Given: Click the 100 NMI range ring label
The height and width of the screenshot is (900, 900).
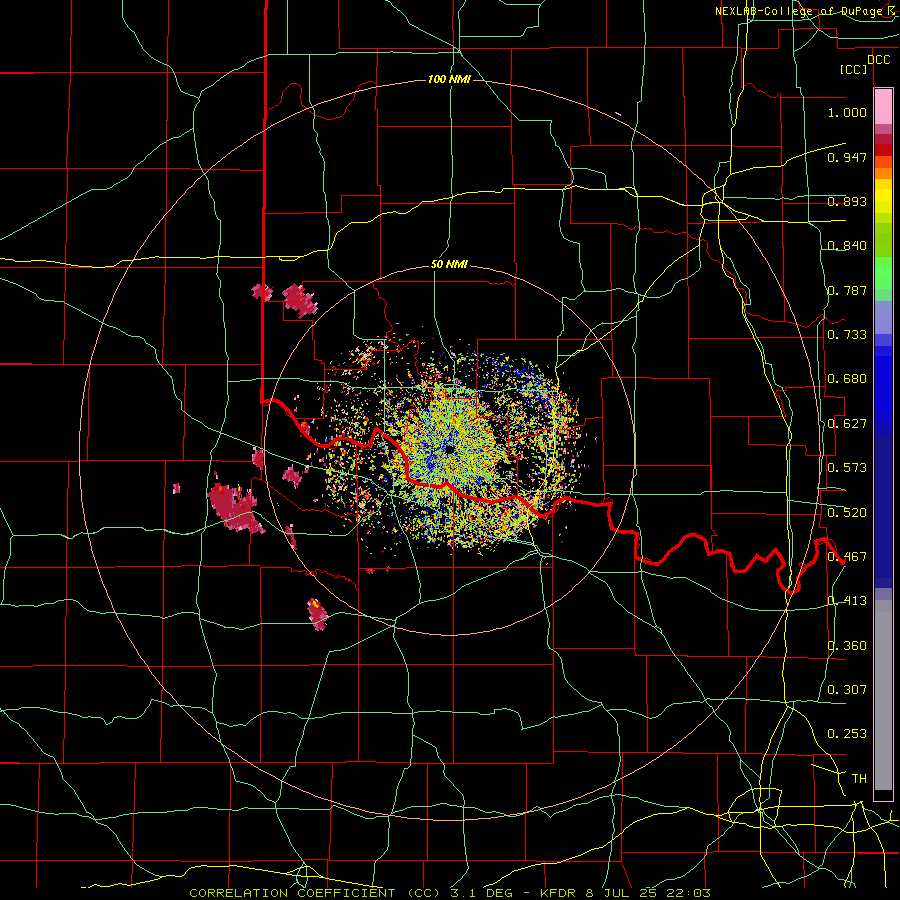Looking at the screenshot, I should [449, 79].
